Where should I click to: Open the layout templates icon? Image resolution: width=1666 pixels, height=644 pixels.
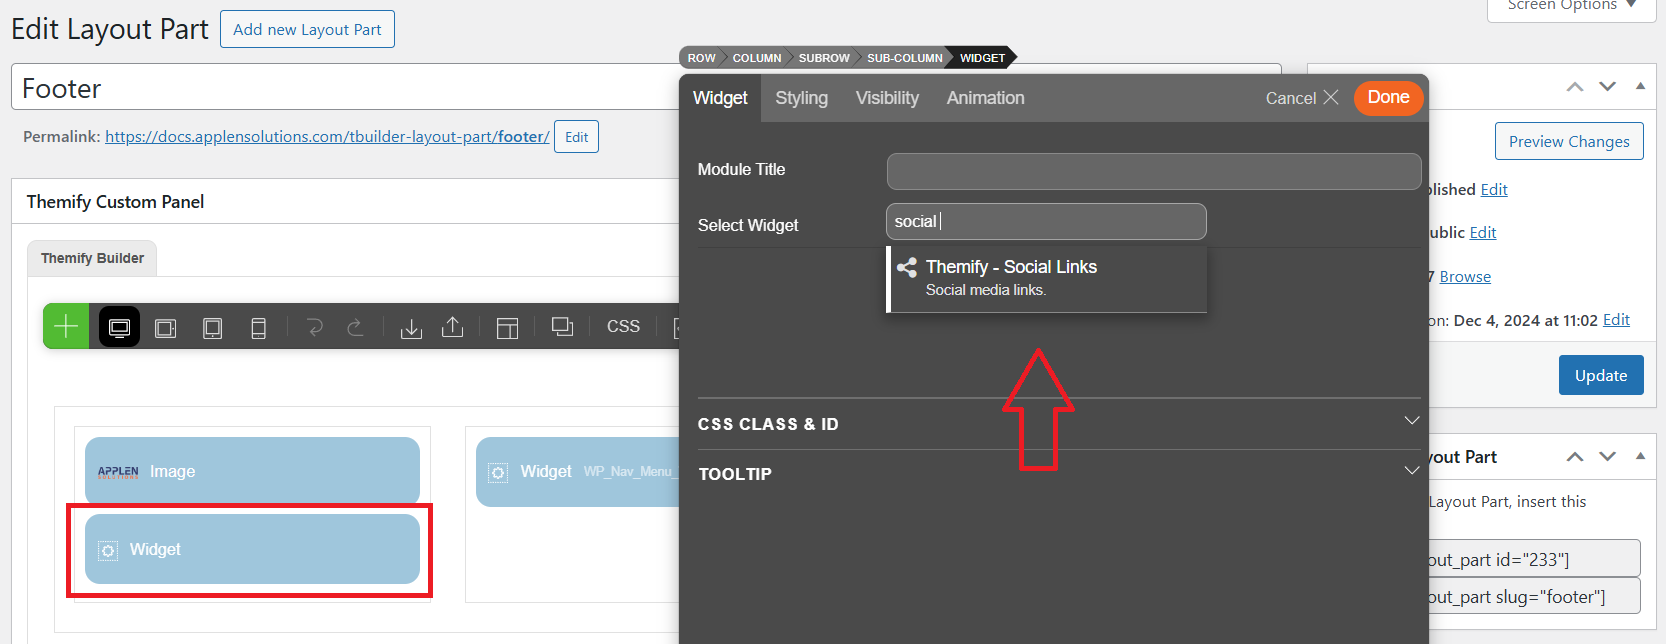click(508, 327)
